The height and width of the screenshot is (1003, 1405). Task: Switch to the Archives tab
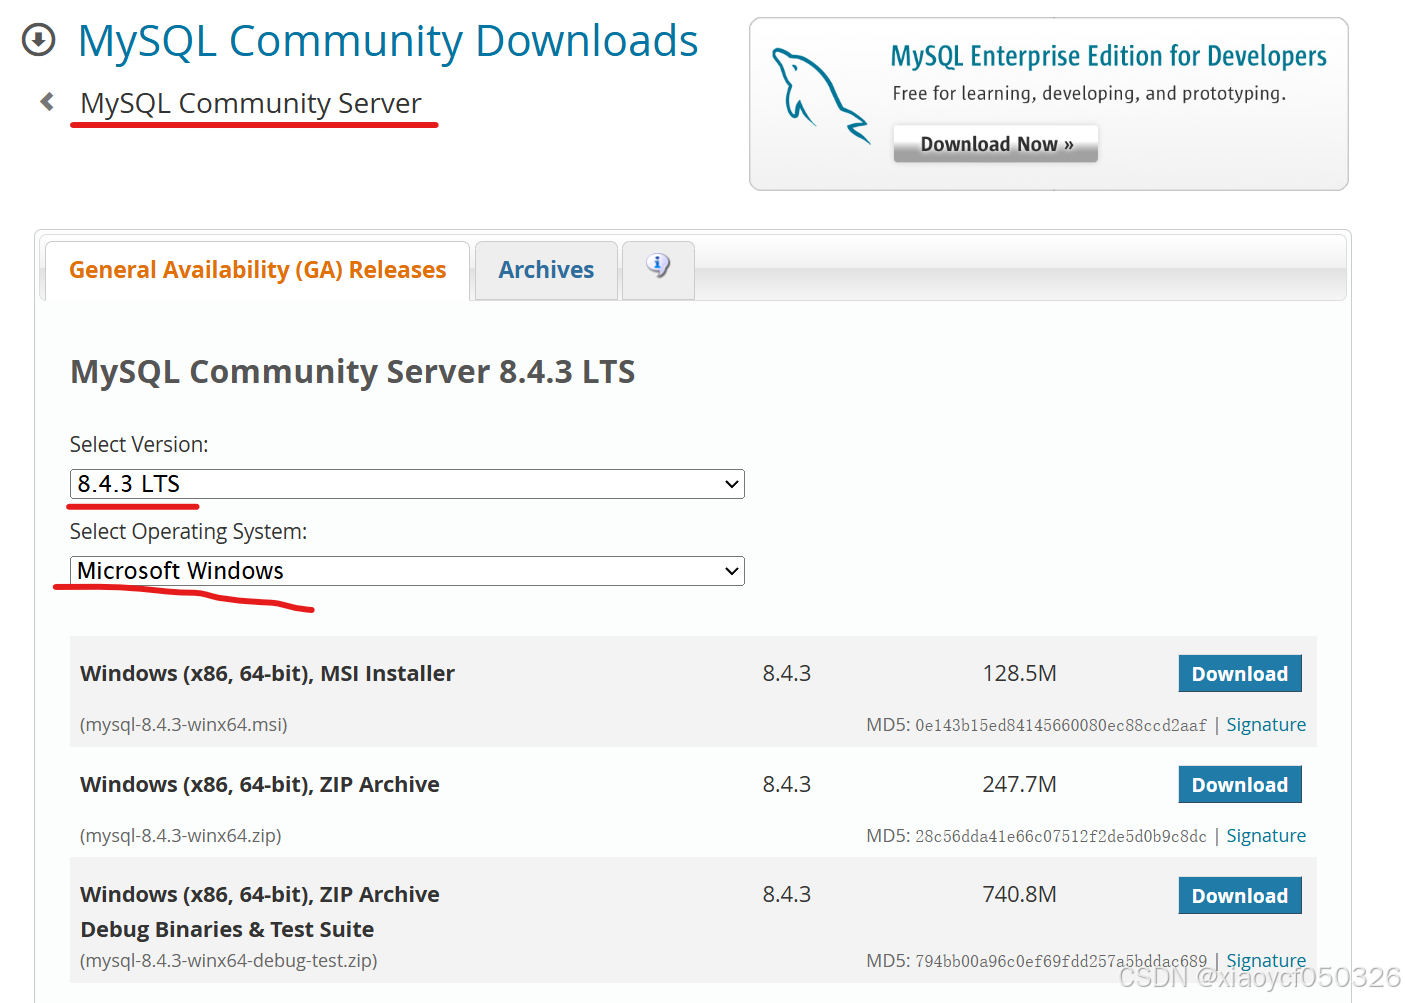click(x=546, y=270)
